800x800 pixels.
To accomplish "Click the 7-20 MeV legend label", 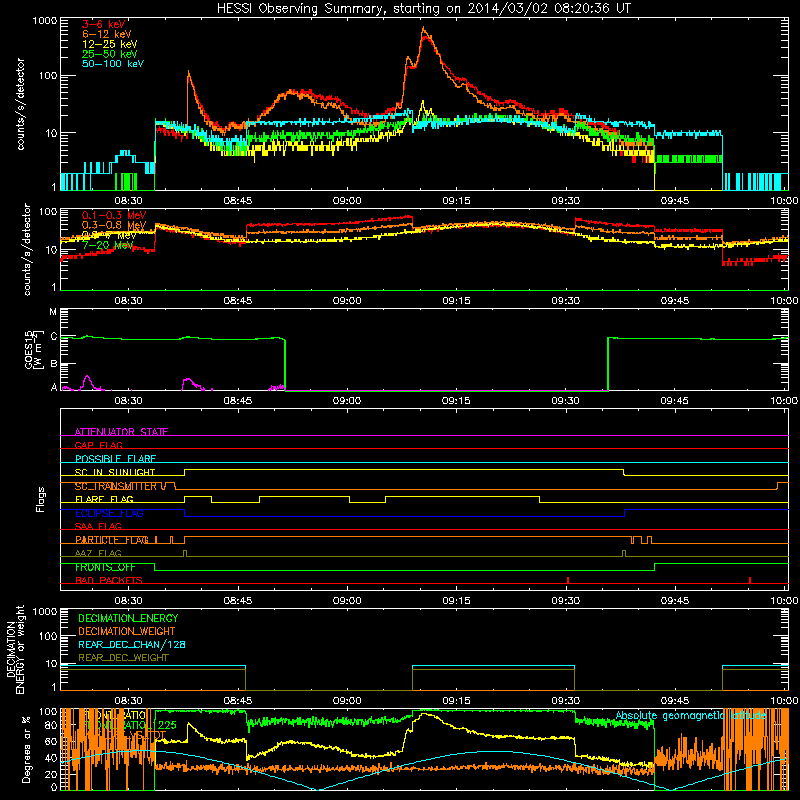I will 108,245.
